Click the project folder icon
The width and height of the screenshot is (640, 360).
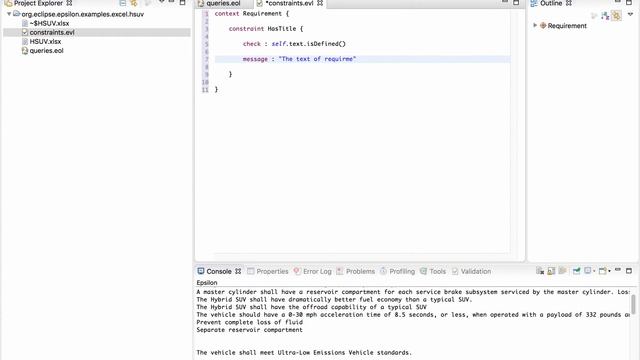point(16,14)
